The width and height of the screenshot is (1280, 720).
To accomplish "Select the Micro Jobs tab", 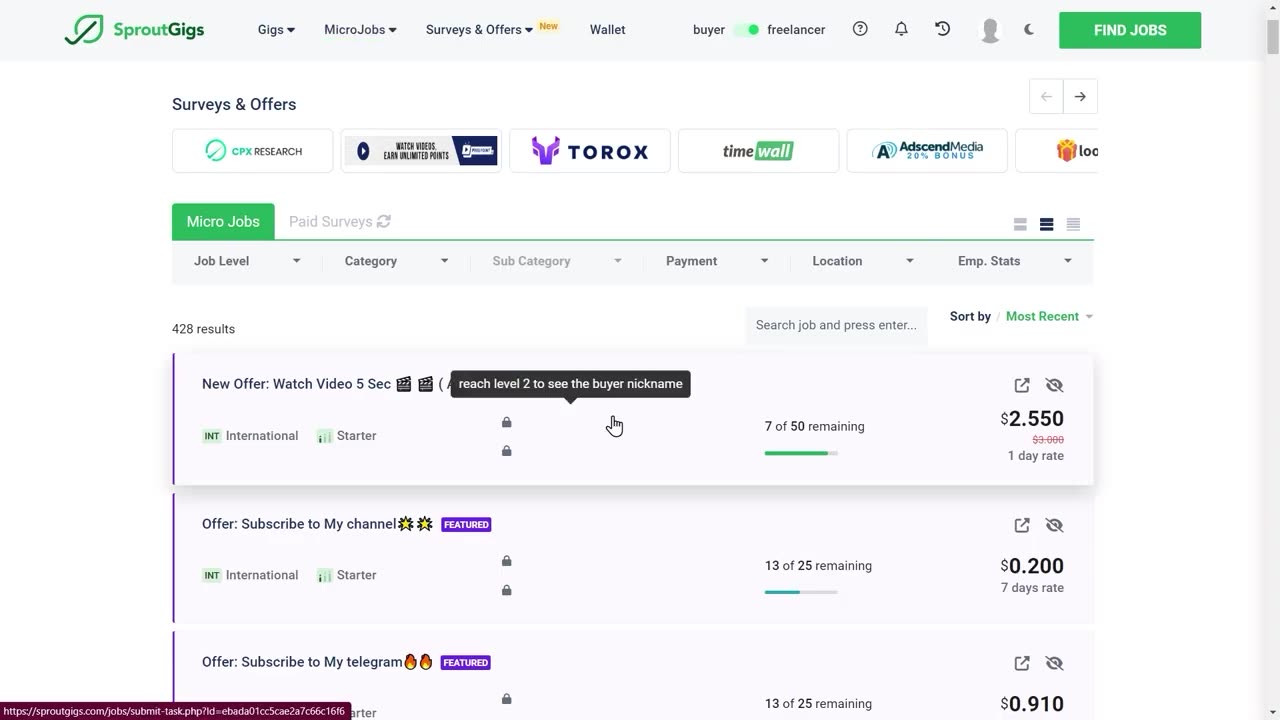I will pyautogui.click(x=223, y=221).
